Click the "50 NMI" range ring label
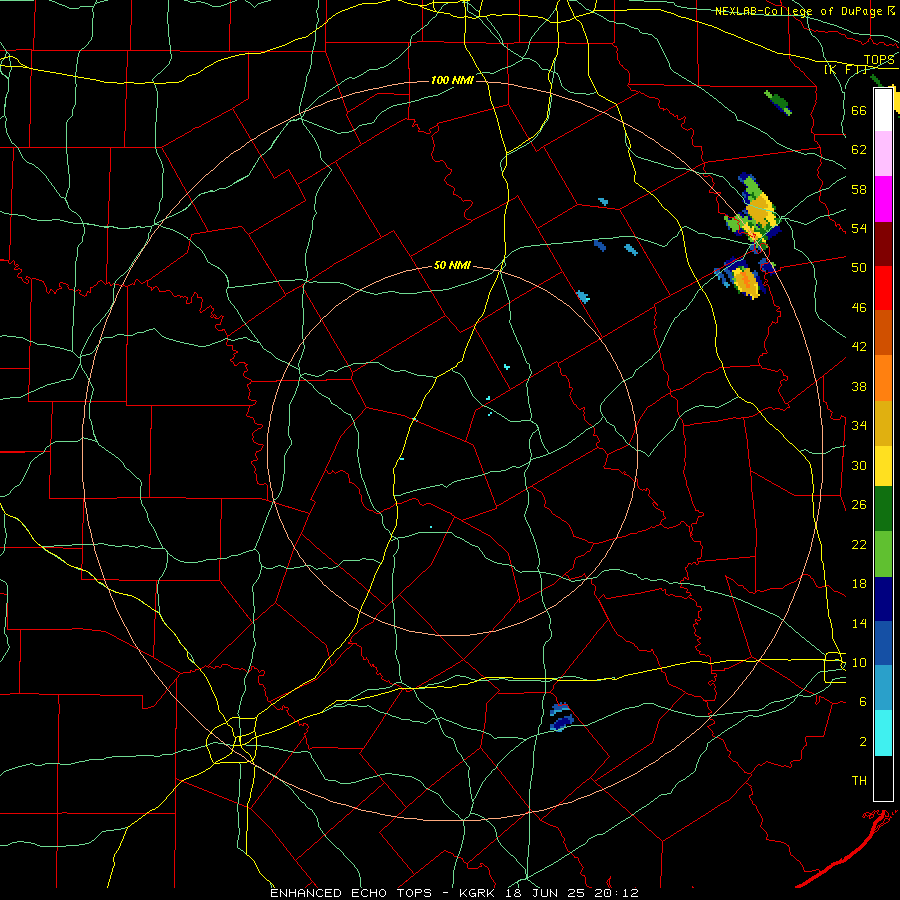The width and height of the screenshot is (900, 900). [x=452, y=265]
